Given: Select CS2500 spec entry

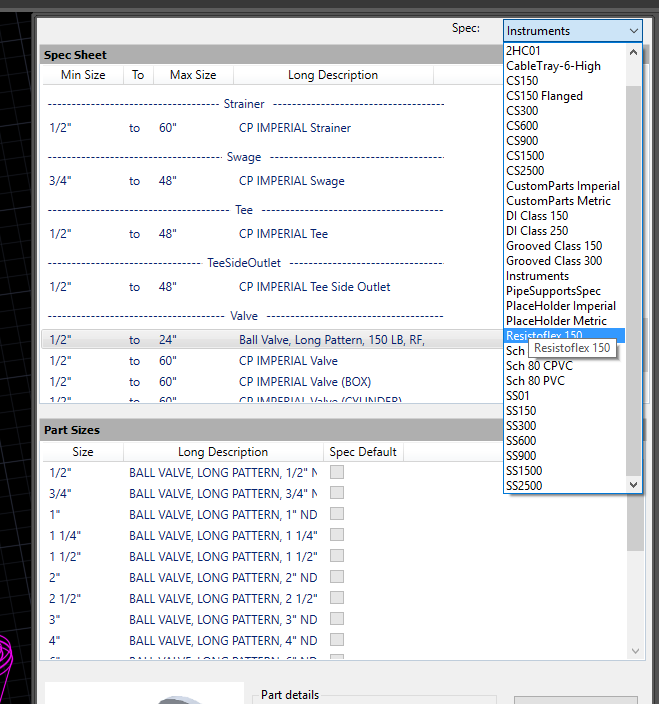Looking at the screenshot, I should point(565,171).
